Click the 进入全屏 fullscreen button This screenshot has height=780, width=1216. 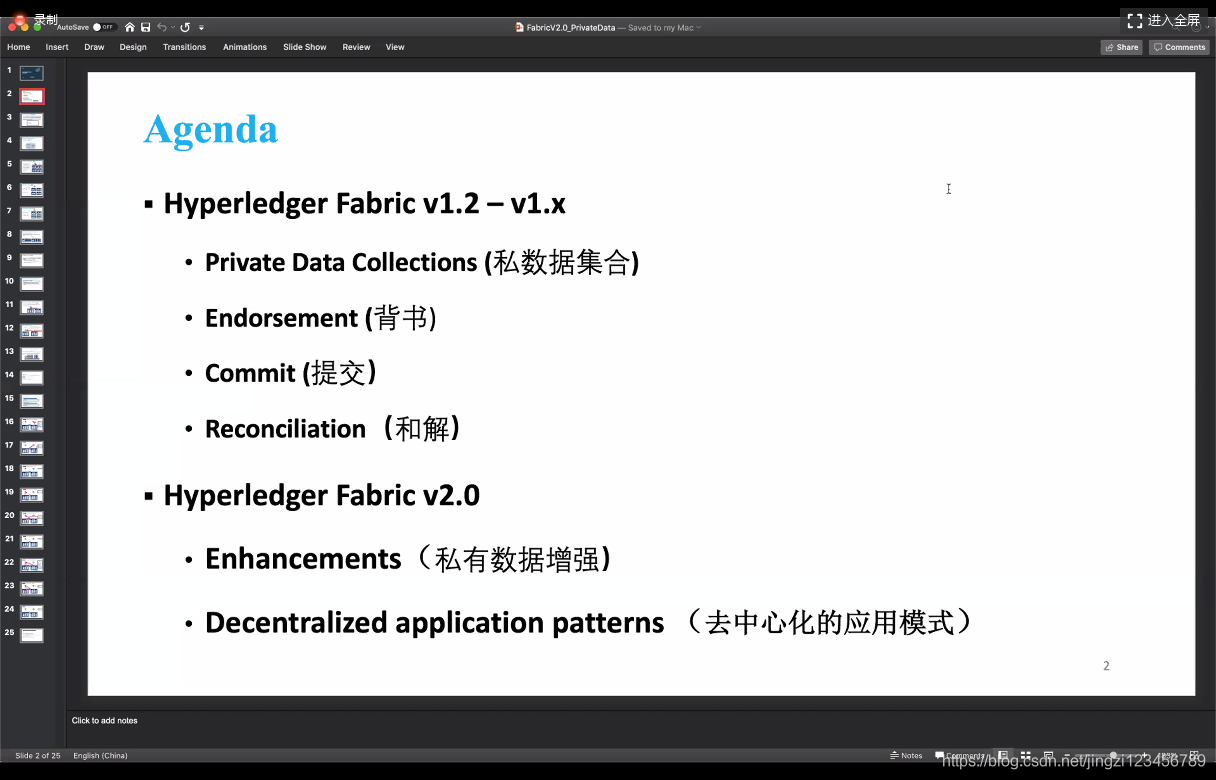tap(1164, 20)
